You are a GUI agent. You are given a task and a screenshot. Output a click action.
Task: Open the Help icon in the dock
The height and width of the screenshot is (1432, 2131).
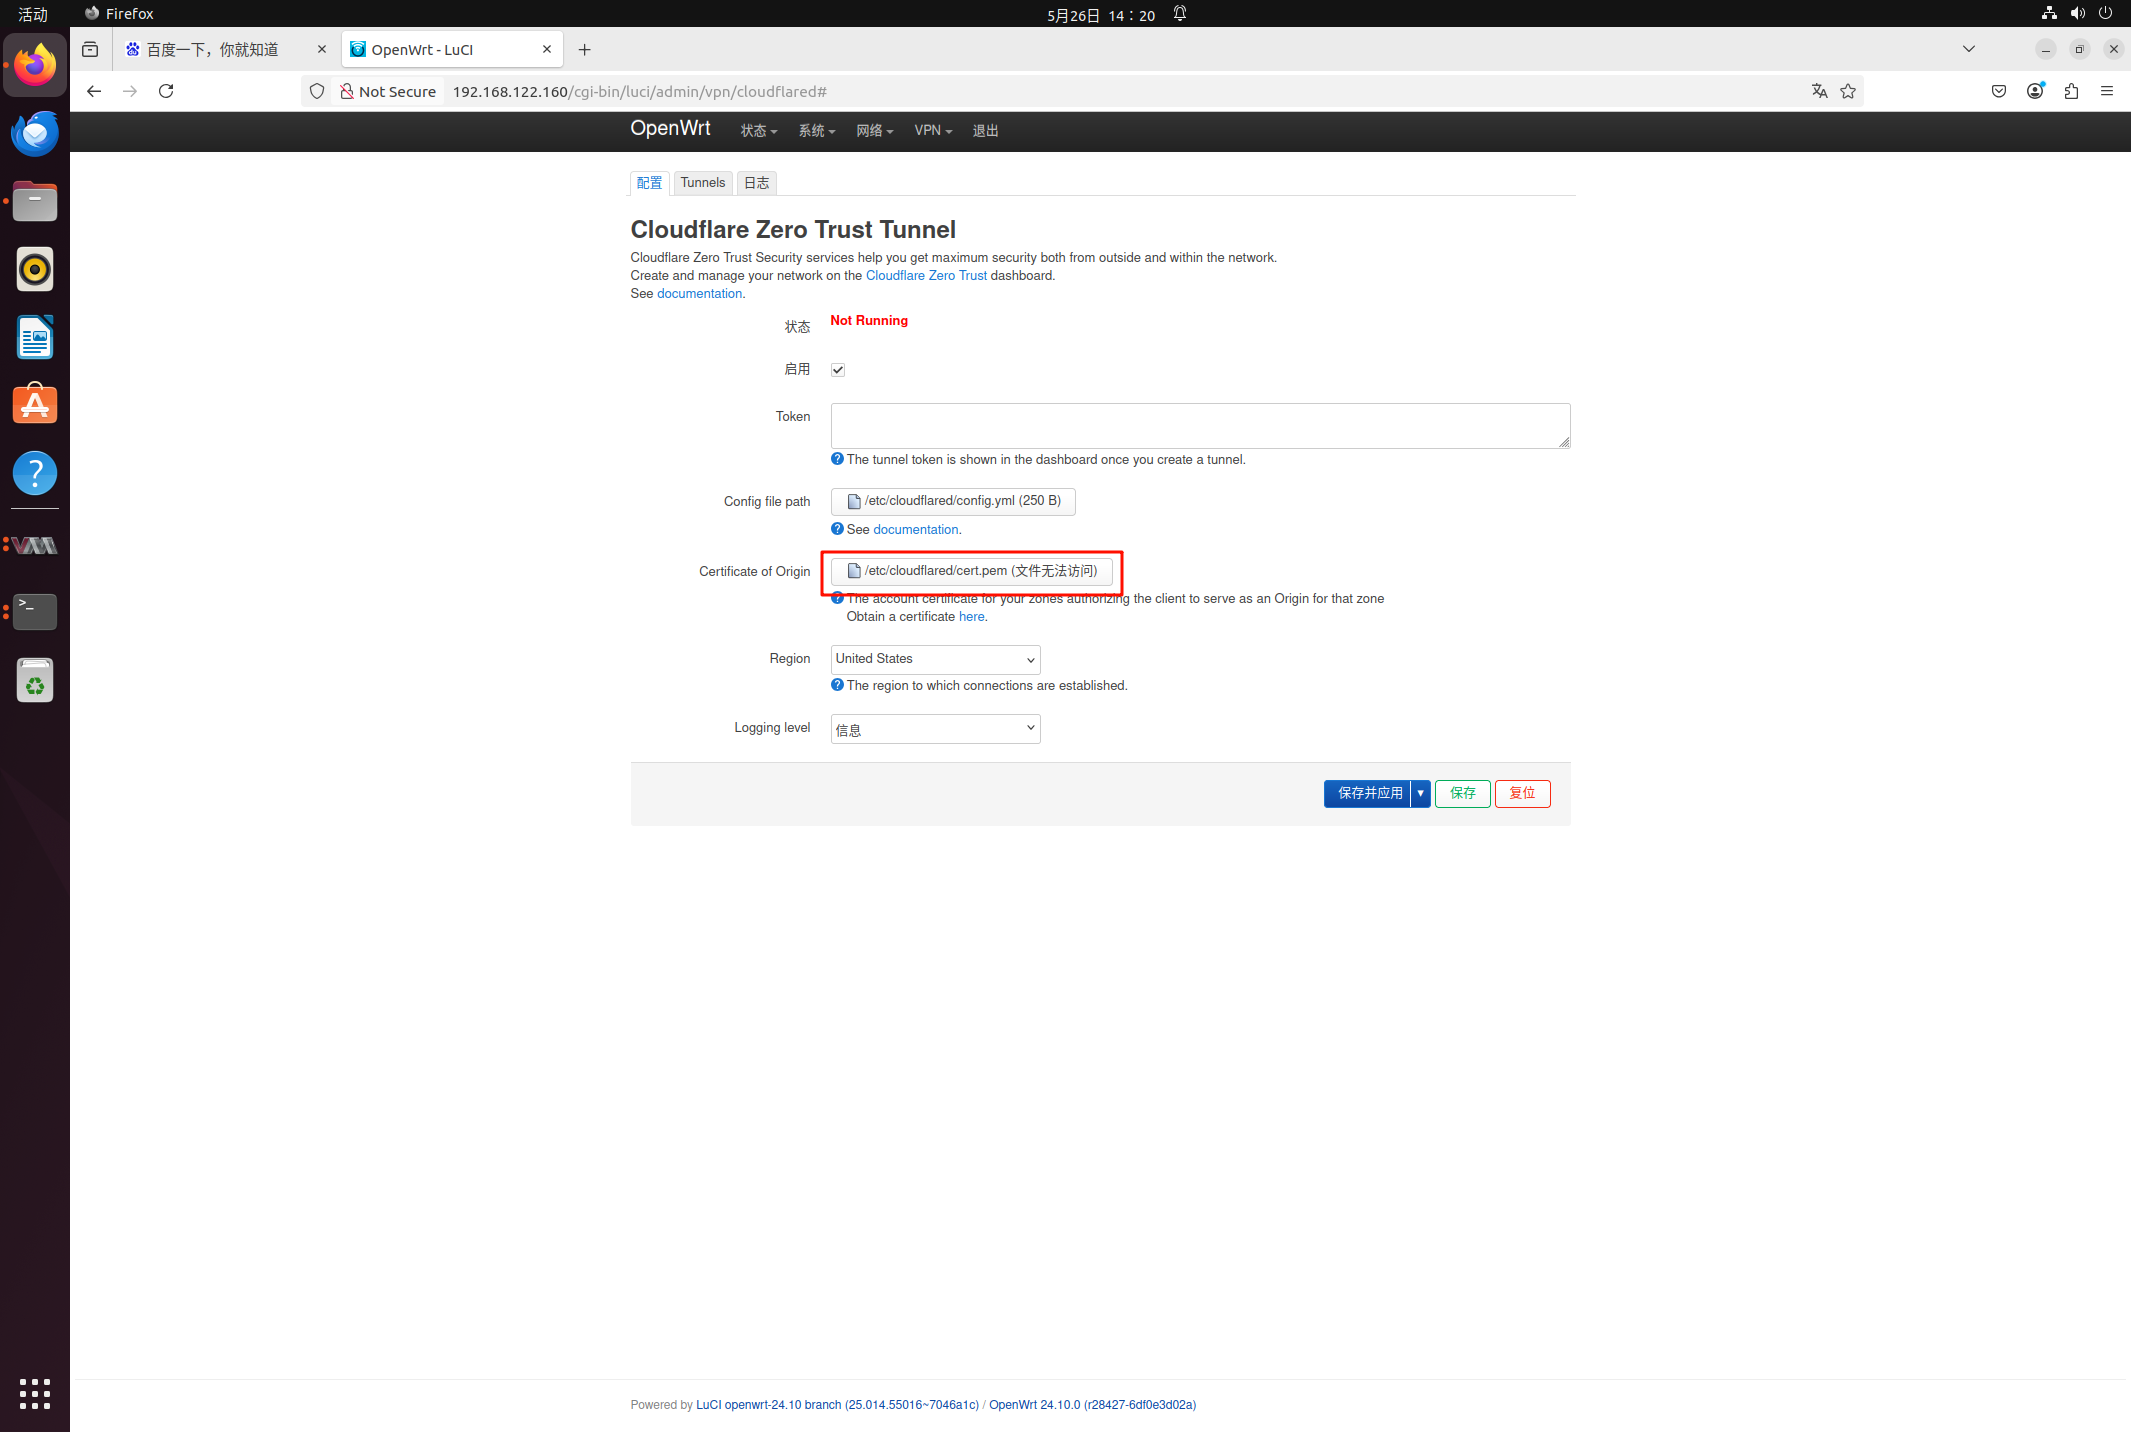coord(35,473)
